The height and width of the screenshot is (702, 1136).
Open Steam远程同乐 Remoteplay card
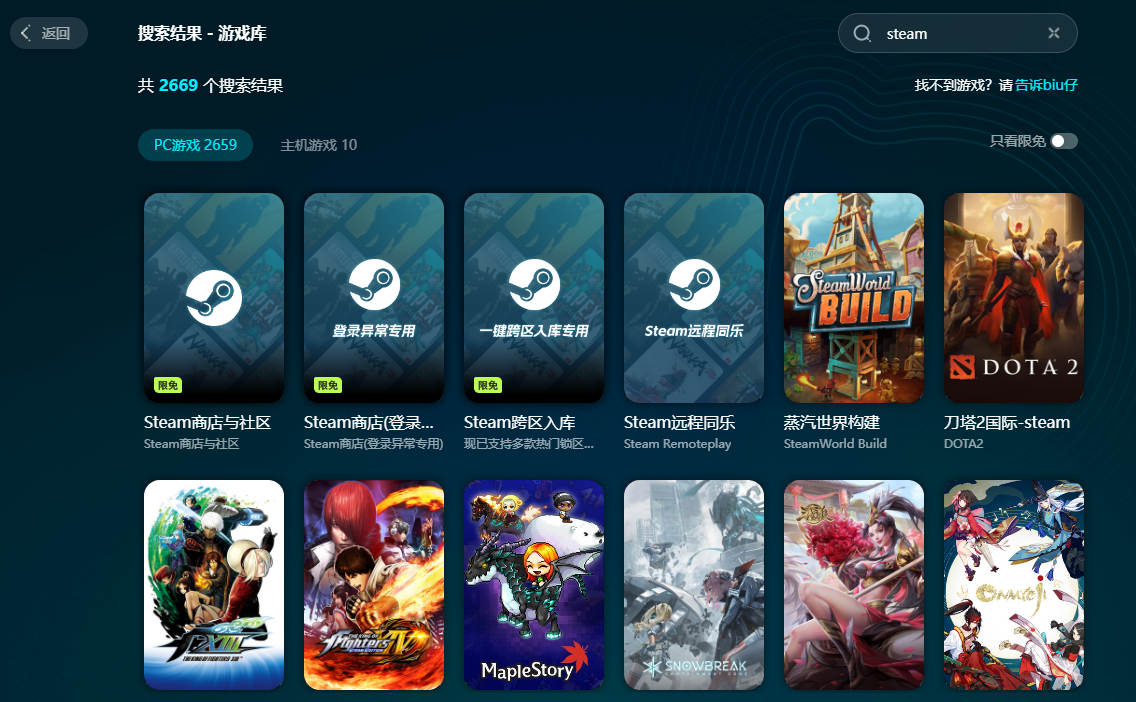694,297
